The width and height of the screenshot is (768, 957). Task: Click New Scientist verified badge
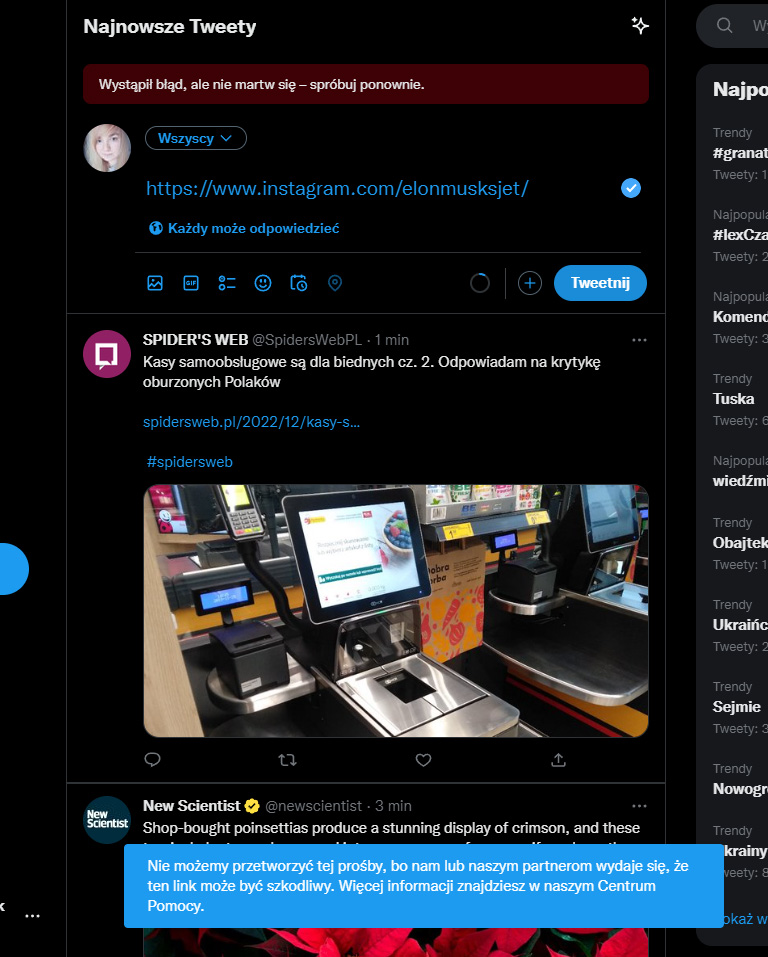coord(252,806)
